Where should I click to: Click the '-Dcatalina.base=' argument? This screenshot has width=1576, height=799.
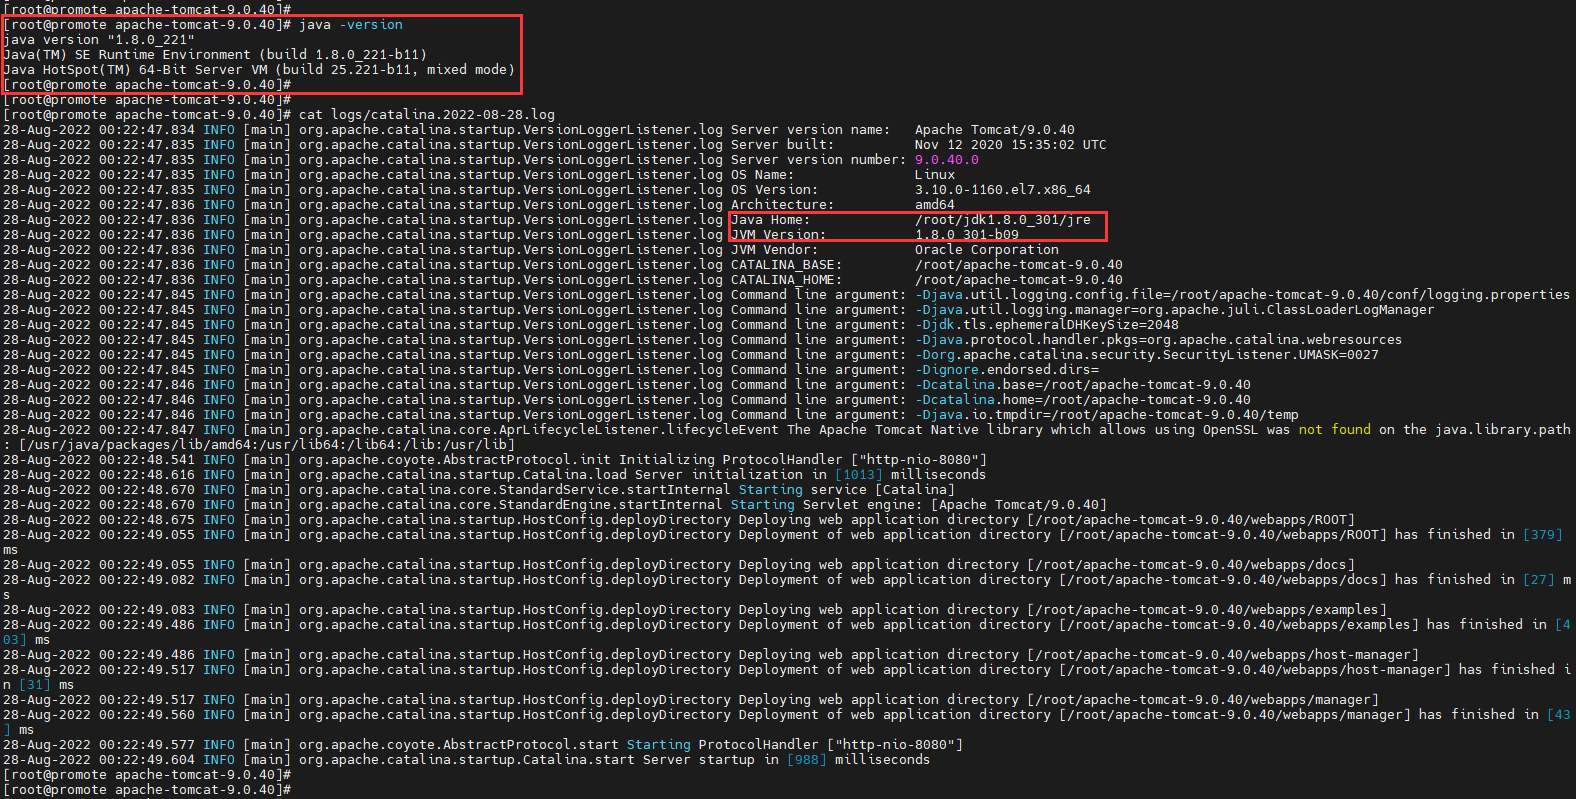(x=1083, y=385)
